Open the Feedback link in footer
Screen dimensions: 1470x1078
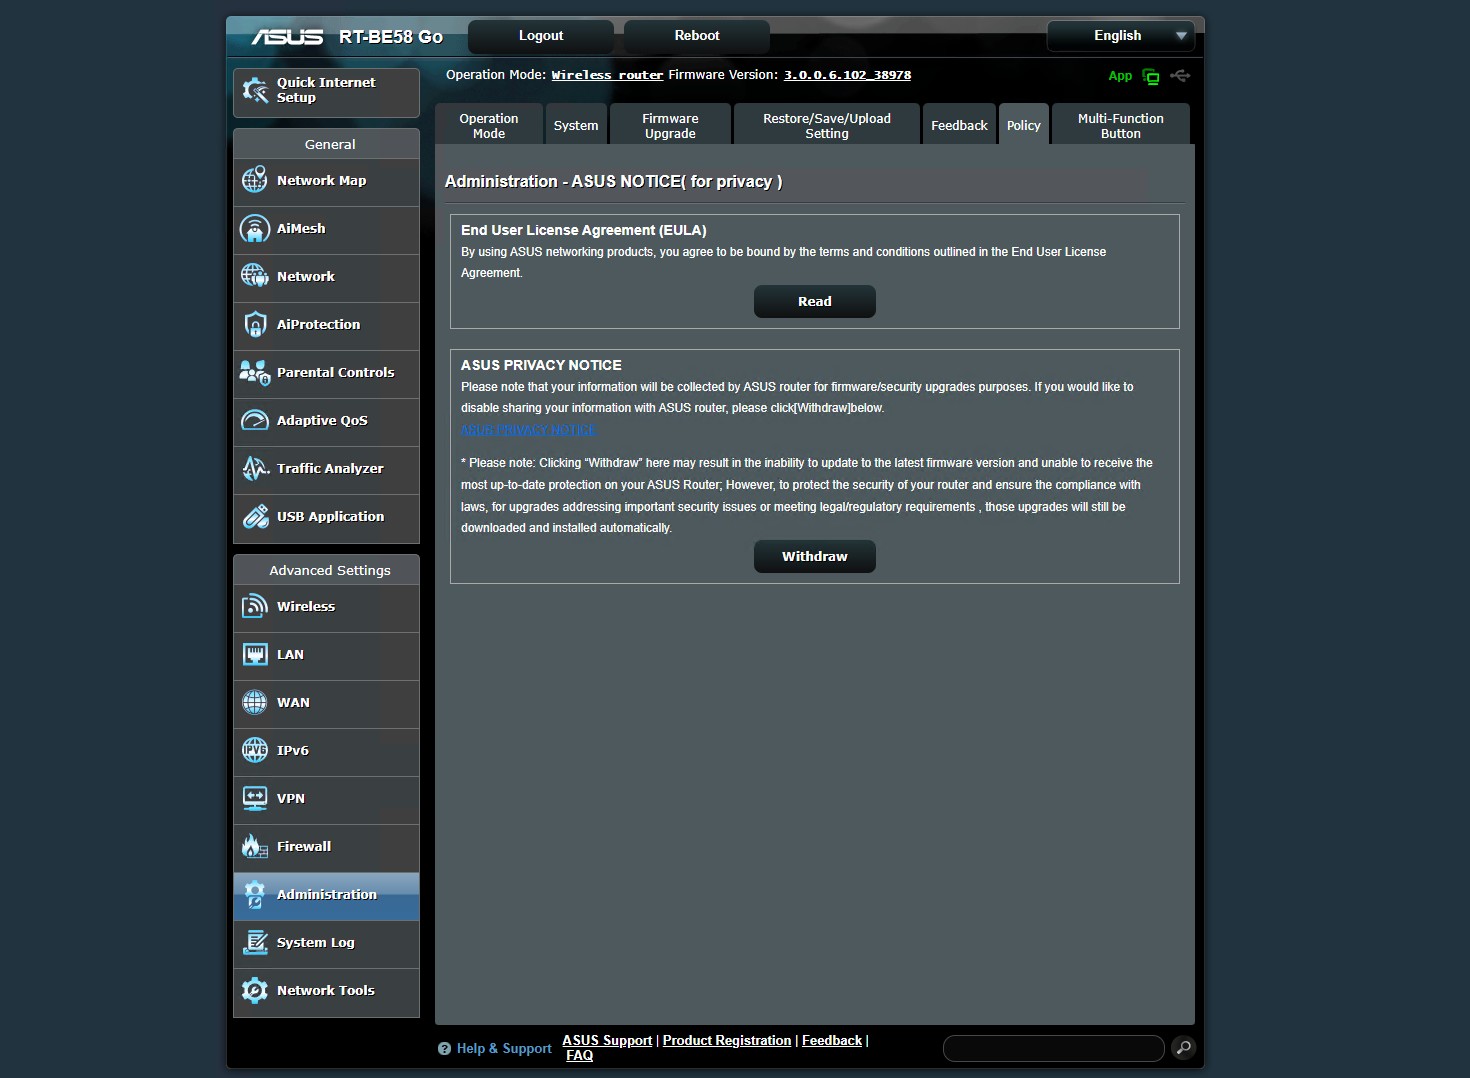point(832,1041)
